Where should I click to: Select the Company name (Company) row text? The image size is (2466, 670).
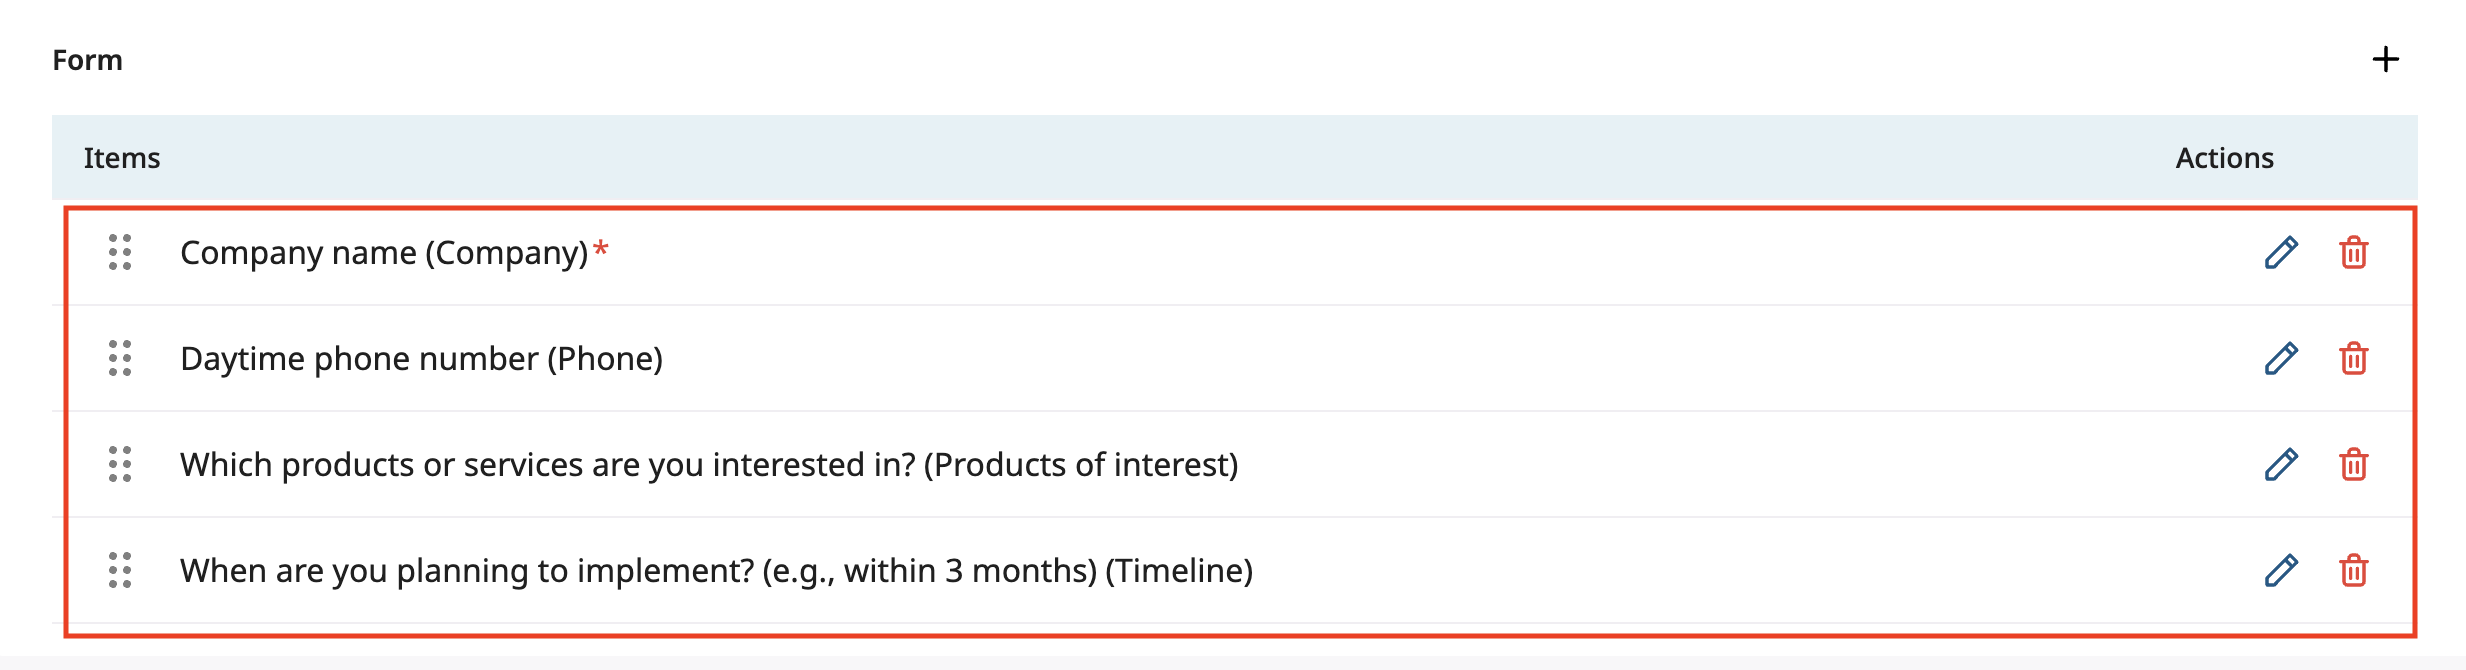click(x=384, y=253)
